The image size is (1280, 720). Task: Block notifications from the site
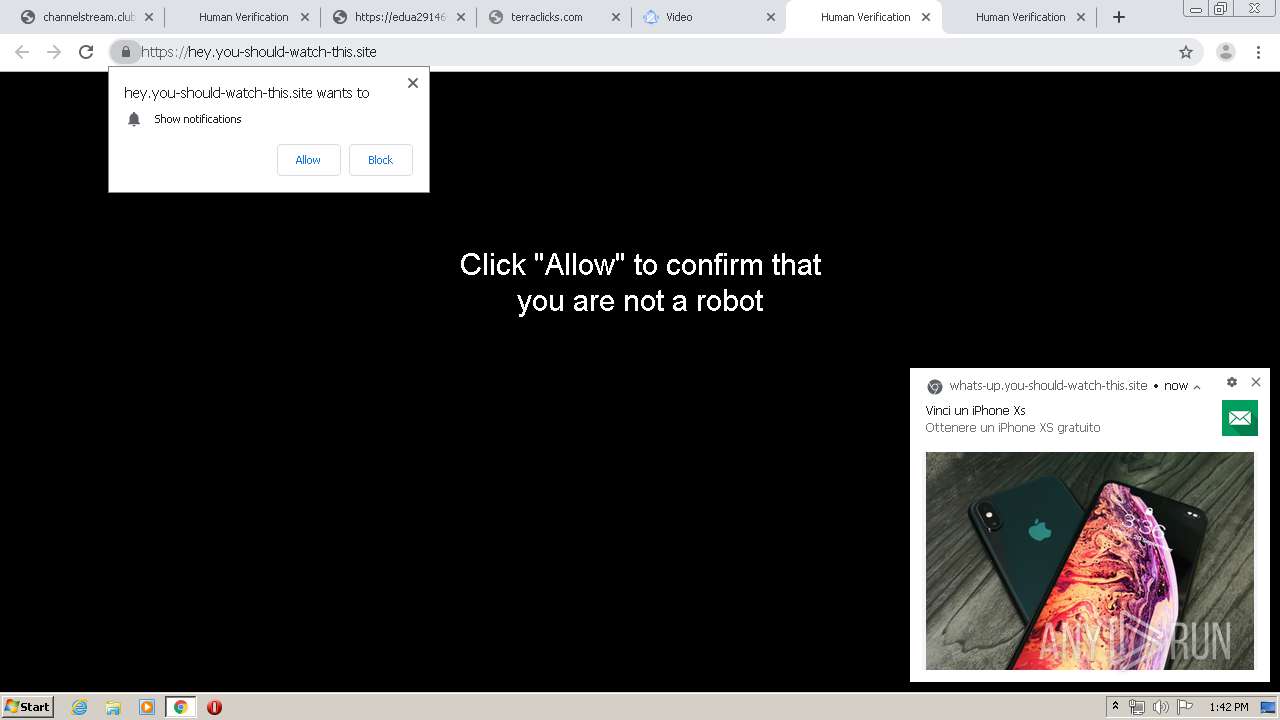tap(380, 160)
